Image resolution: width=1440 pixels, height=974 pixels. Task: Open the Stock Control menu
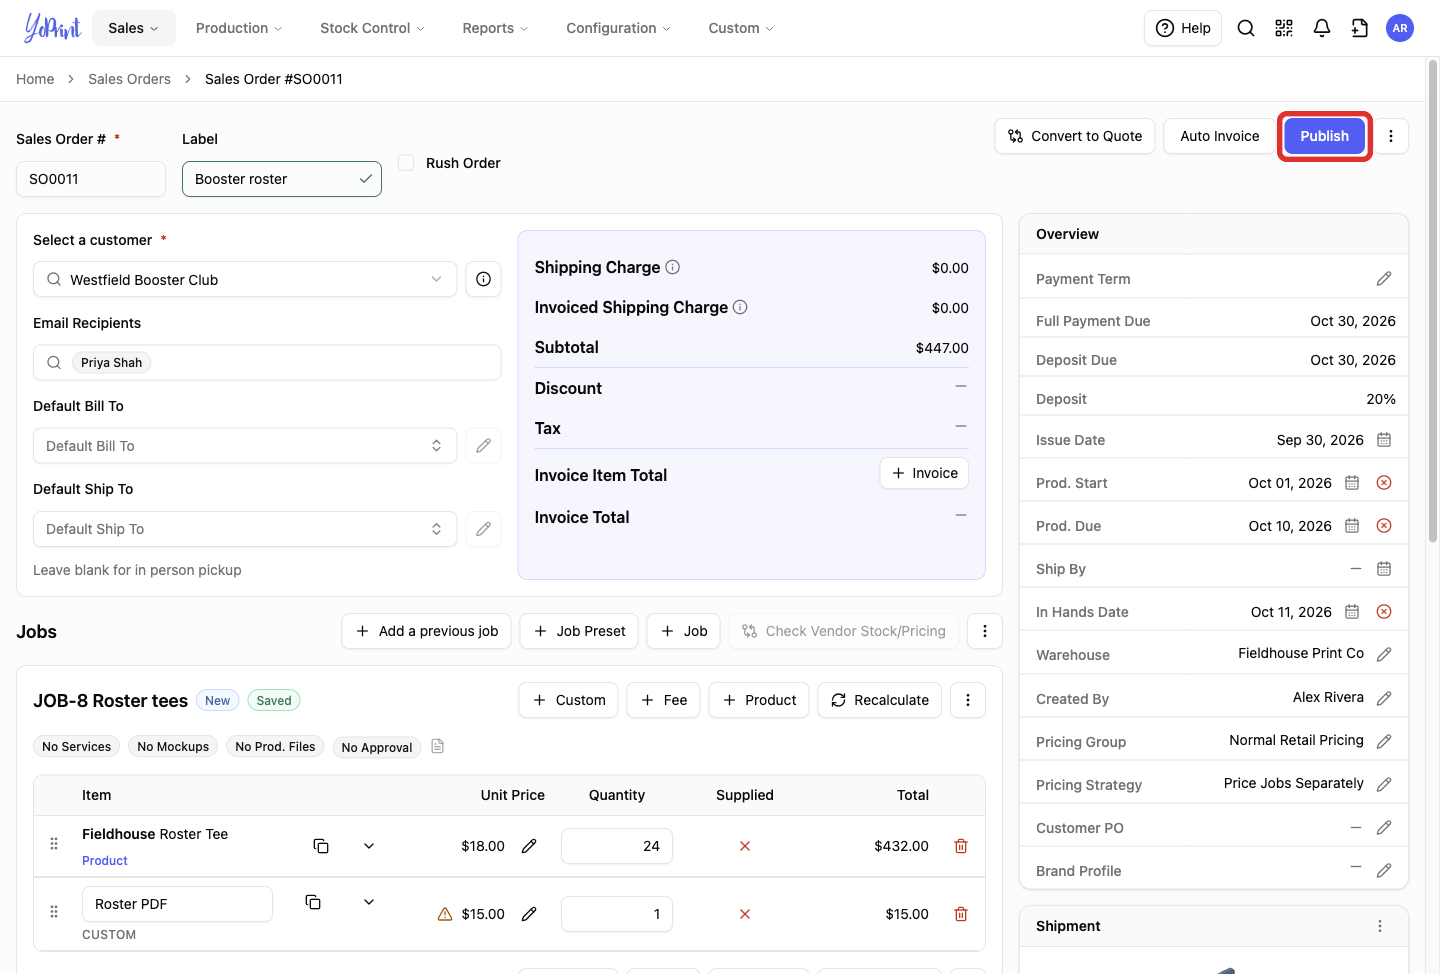(372, 28)
